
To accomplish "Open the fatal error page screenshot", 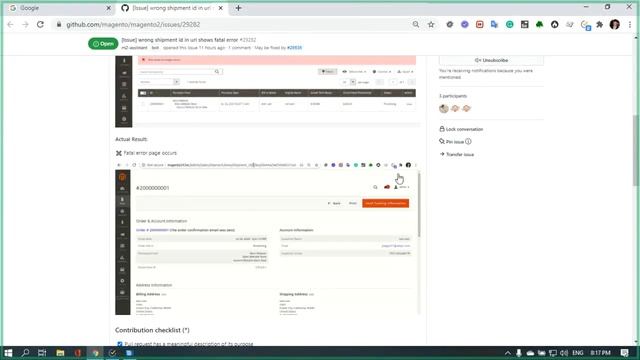I will tap(267, 238).
